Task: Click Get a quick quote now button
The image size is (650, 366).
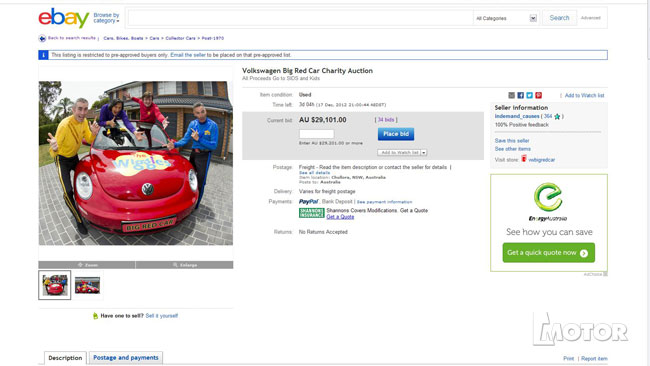Action: point(548,252)
